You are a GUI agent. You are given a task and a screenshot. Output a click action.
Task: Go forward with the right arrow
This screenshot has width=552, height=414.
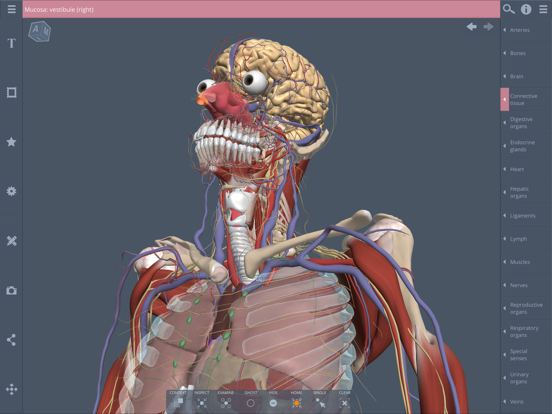point(488,27)
